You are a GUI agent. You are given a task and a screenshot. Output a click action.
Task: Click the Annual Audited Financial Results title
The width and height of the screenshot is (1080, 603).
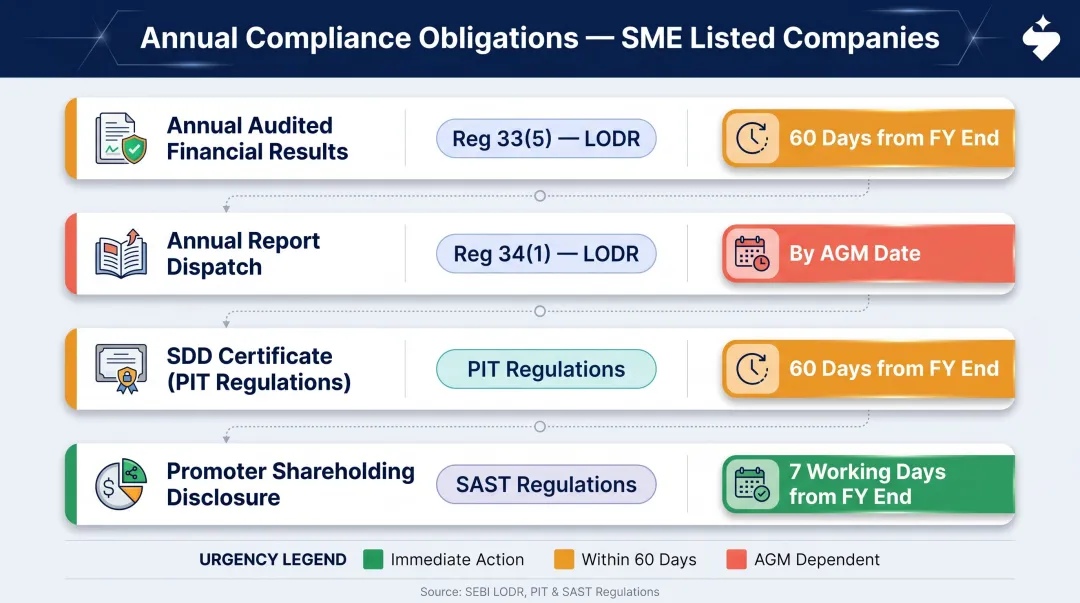pos(257,139)
